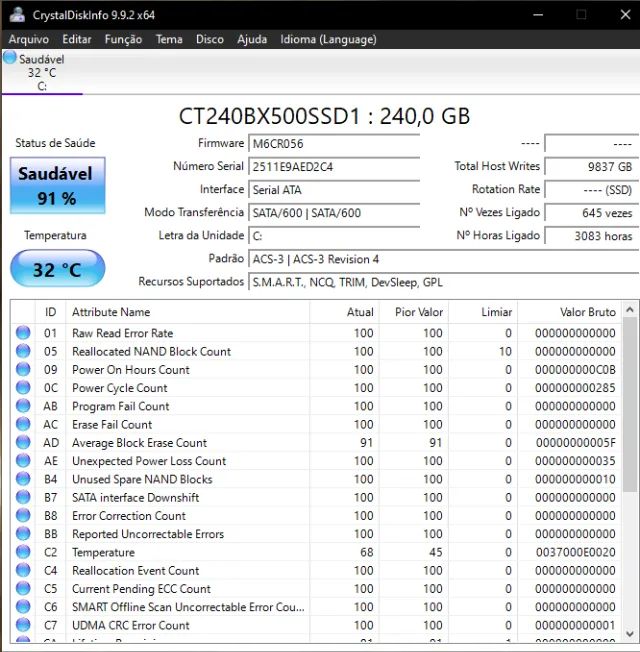Click the Modo Transferência field SATA/600
The image size is (640, 652).
pos(334,213)
